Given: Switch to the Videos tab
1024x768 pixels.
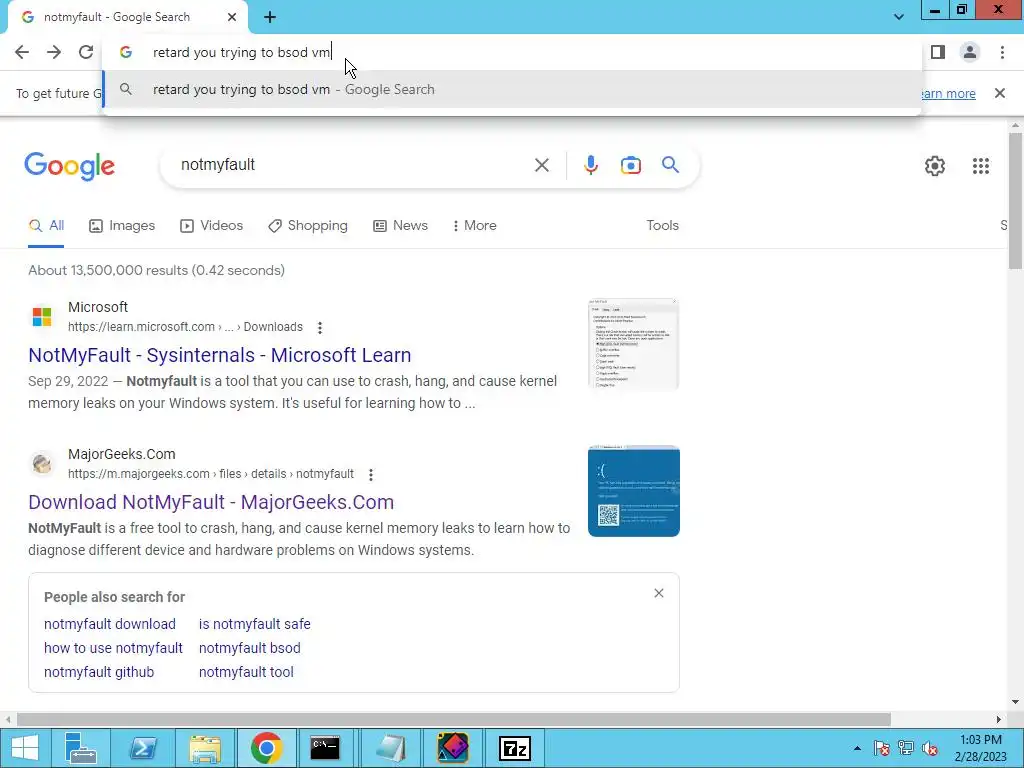Looking at the screenshot, I should click(x=212, y=225).
